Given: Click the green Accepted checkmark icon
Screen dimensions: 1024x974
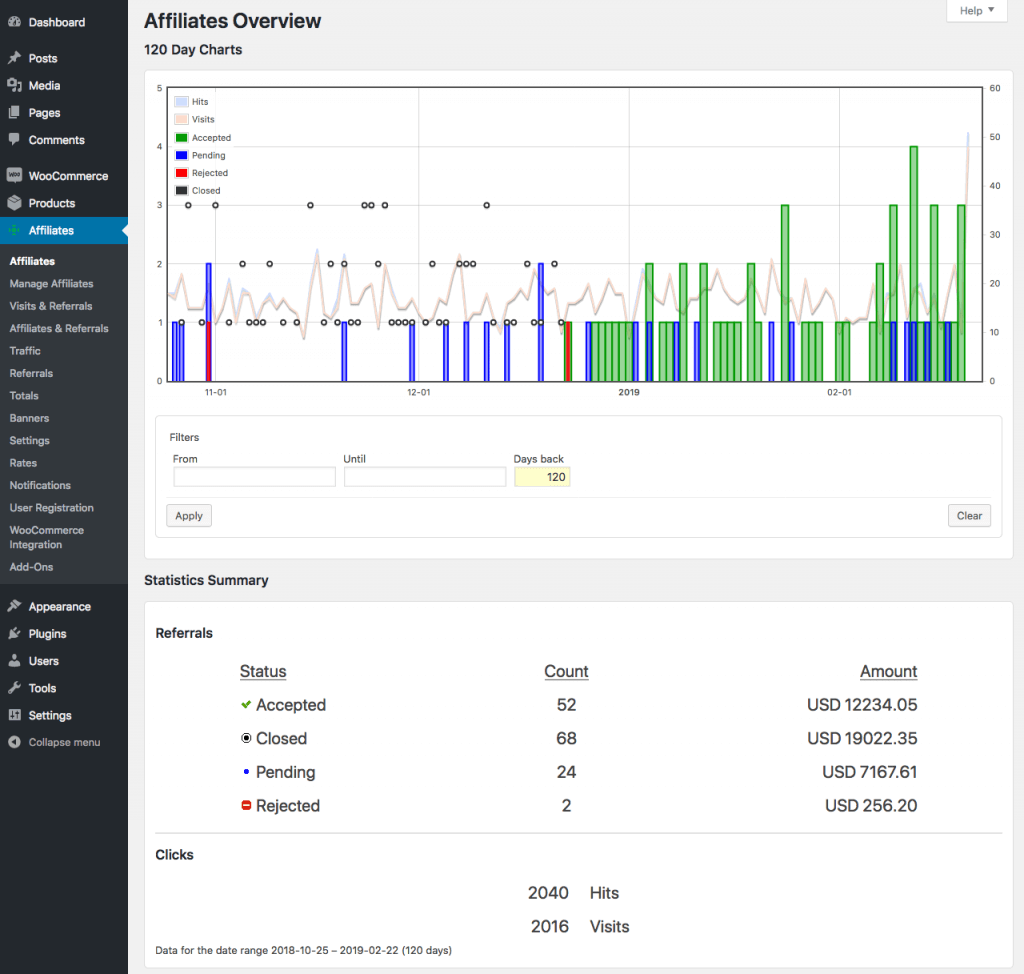Looking at the screenshot, I should pos(246,704).
